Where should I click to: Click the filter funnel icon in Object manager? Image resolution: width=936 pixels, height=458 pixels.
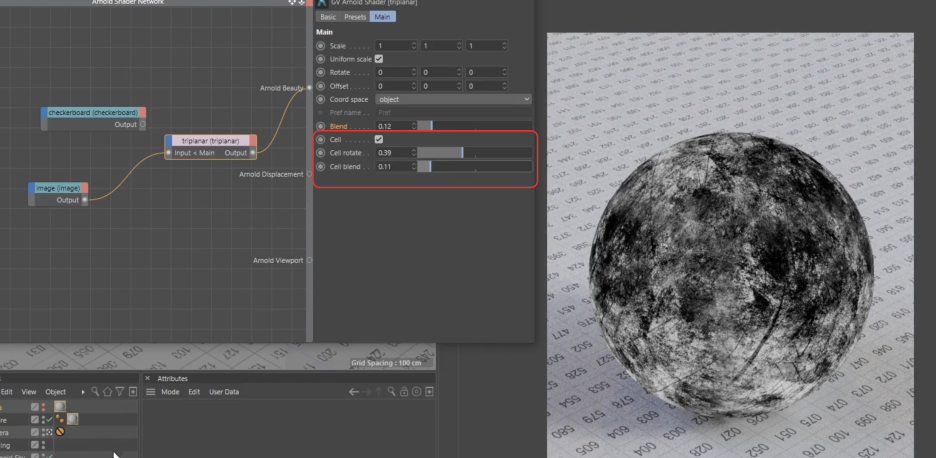tap(120, 392)
